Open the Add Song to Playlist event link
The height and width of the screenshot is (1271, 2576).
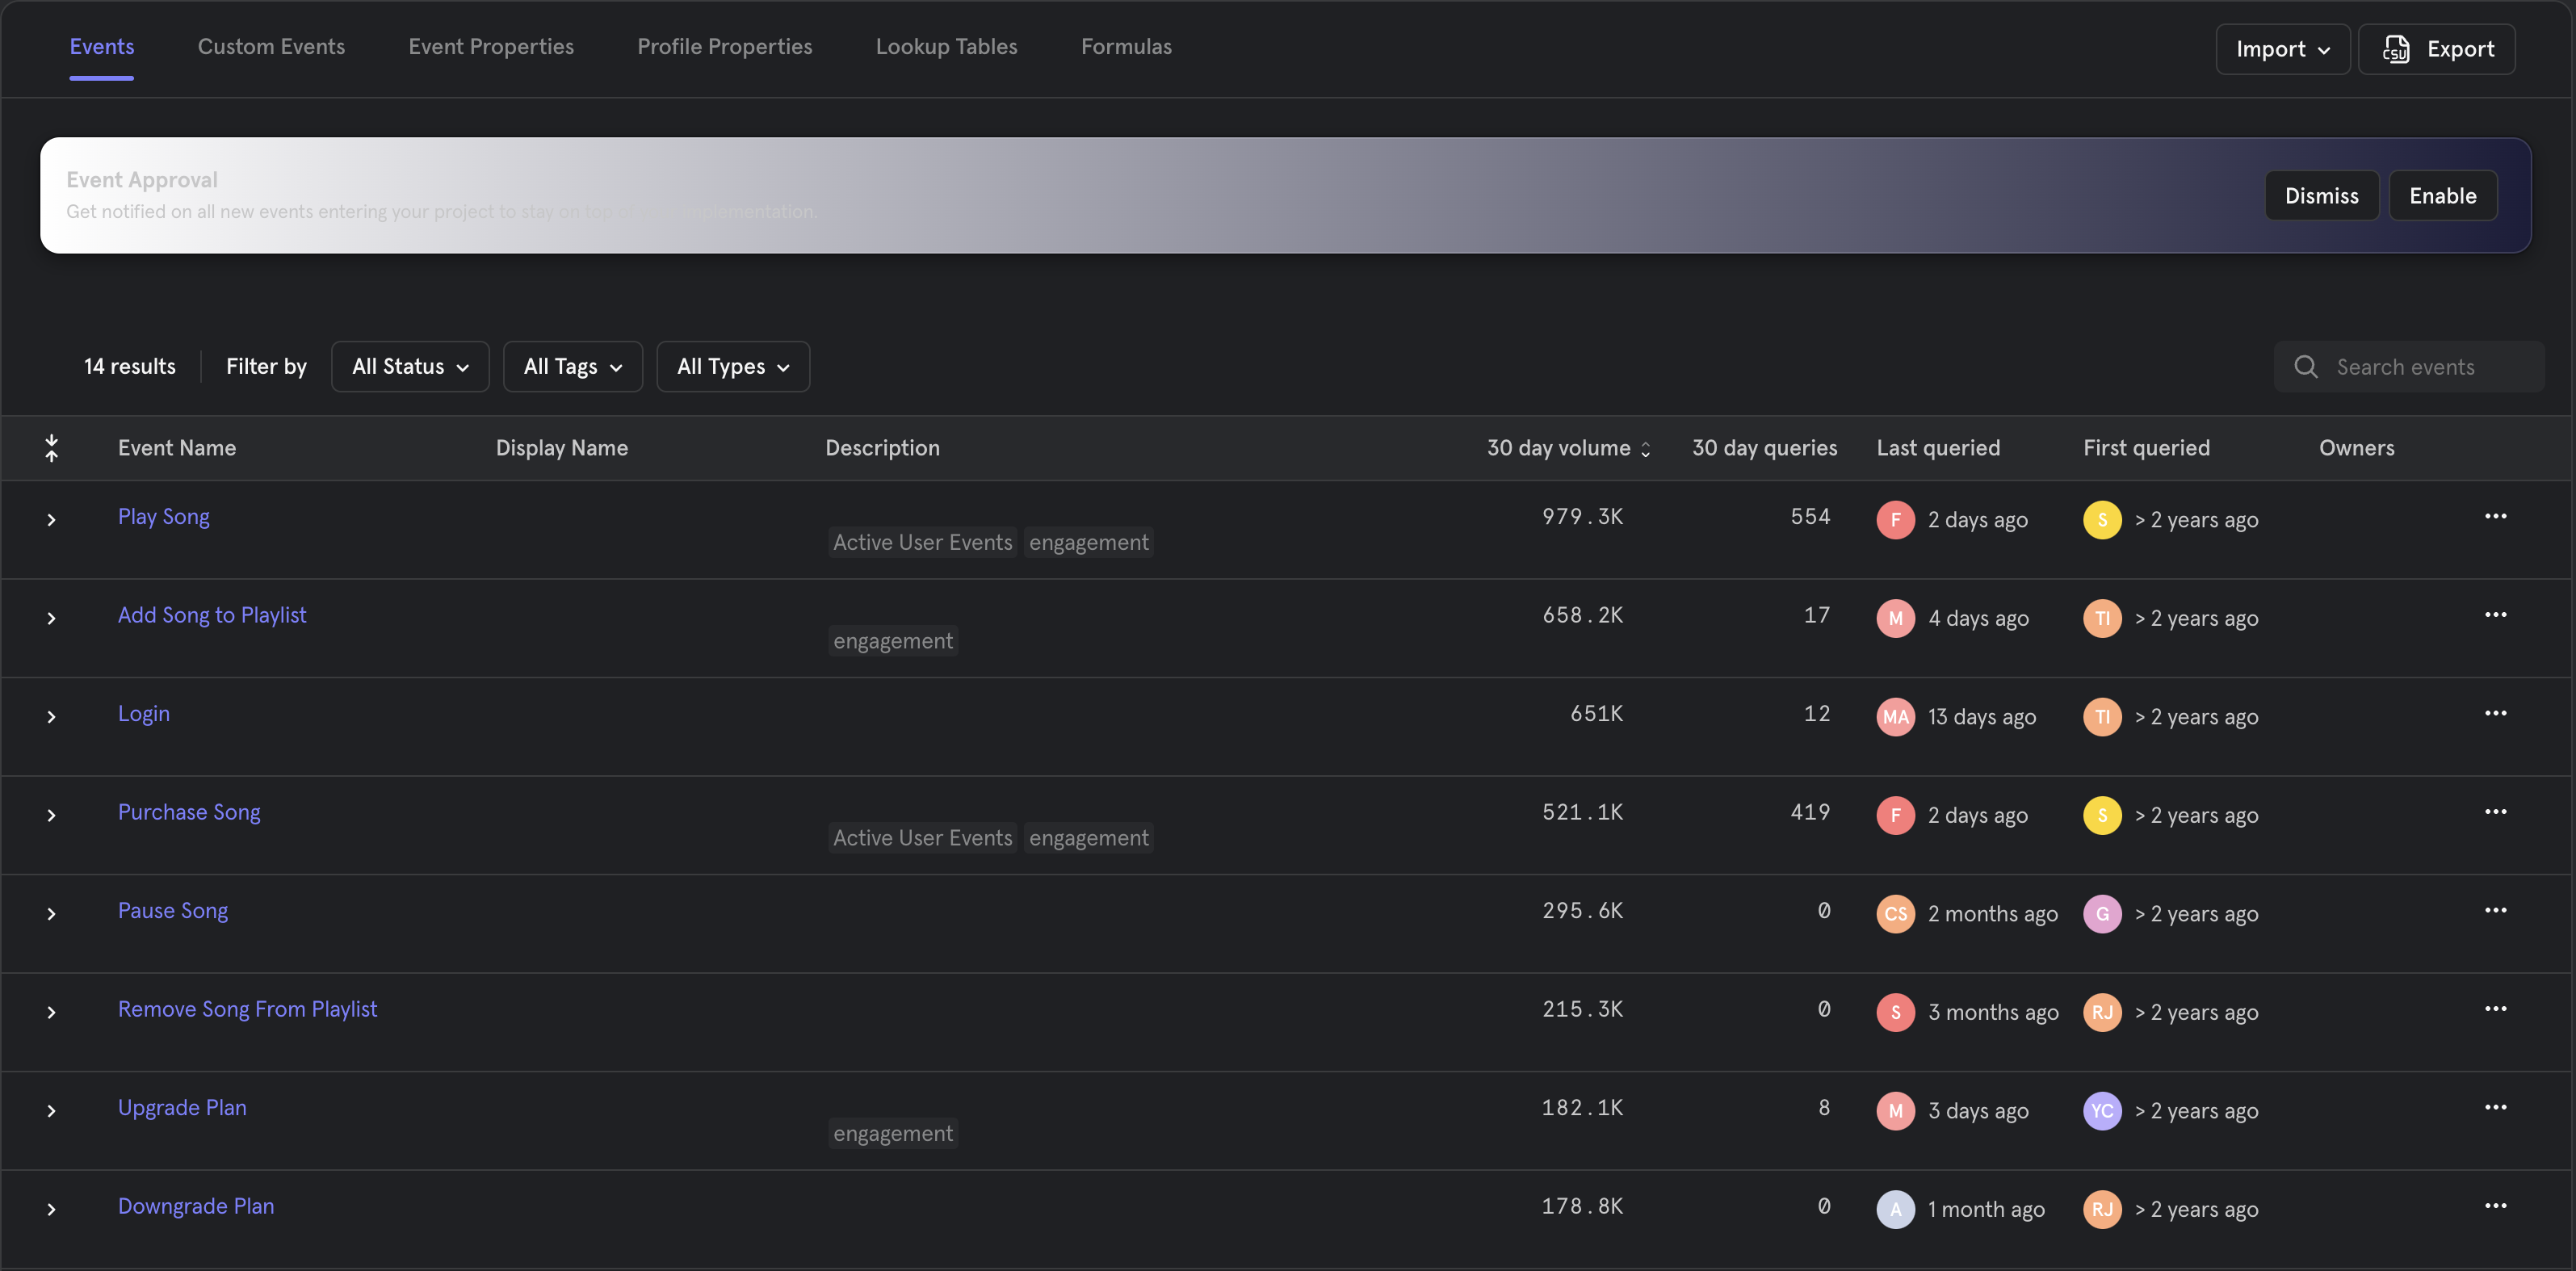212,615
